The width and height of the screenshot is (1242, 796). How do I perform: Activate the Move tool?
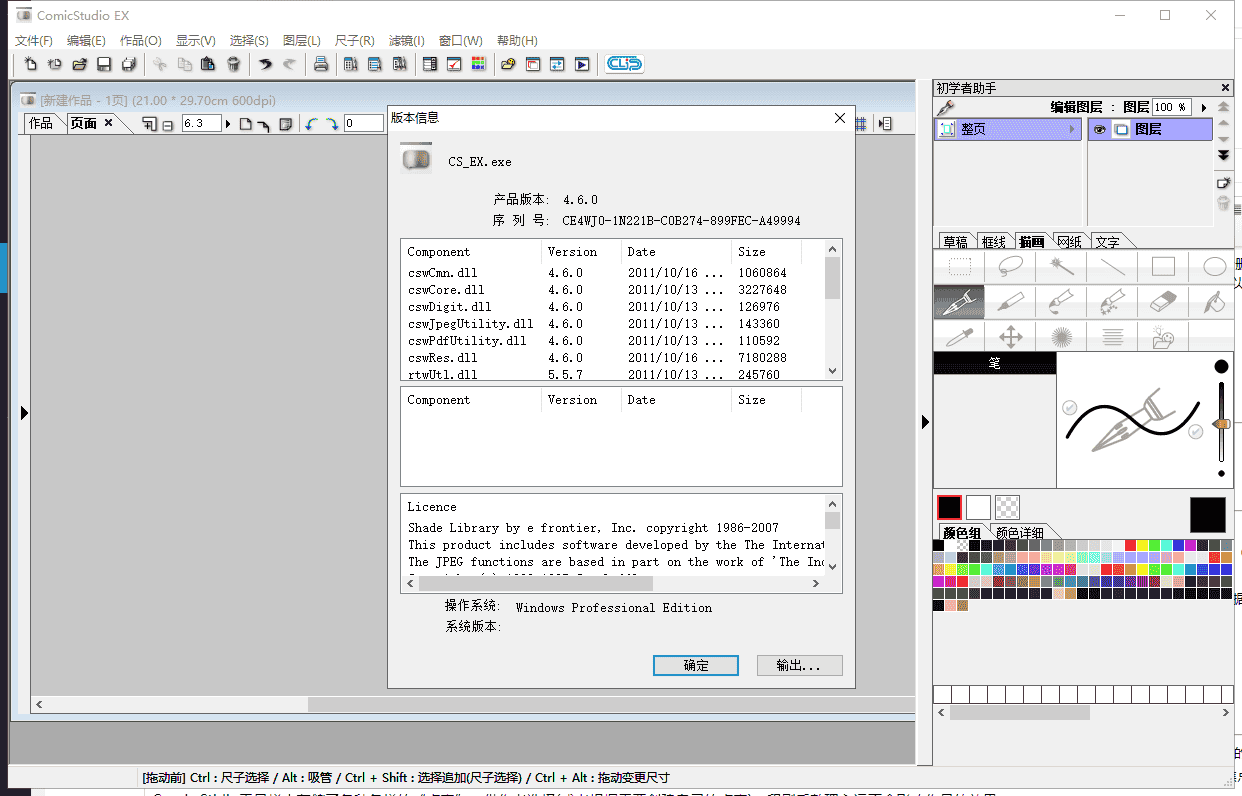click(x=1009, y=337)
